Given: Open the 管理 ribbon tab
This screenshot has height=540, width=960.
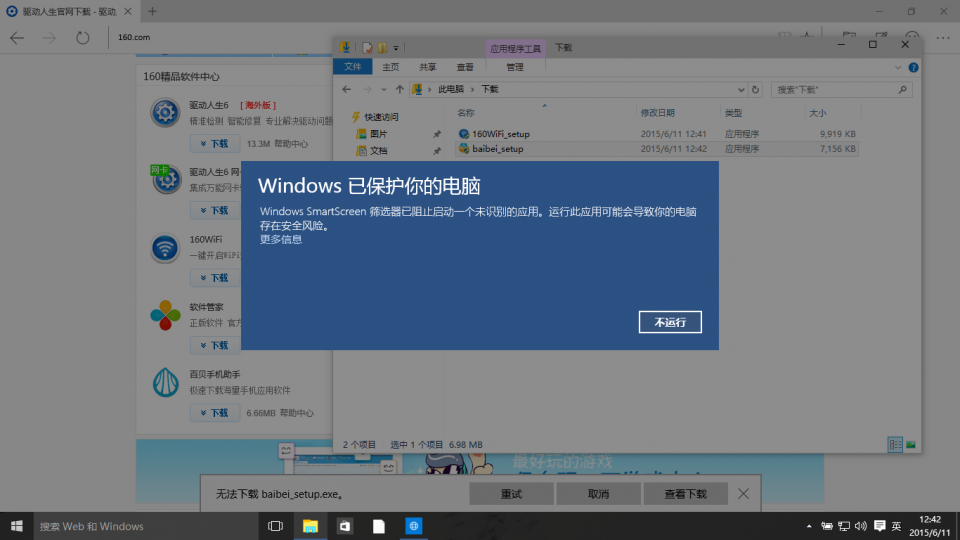Looking at the screenshot, I should (514, 67).
